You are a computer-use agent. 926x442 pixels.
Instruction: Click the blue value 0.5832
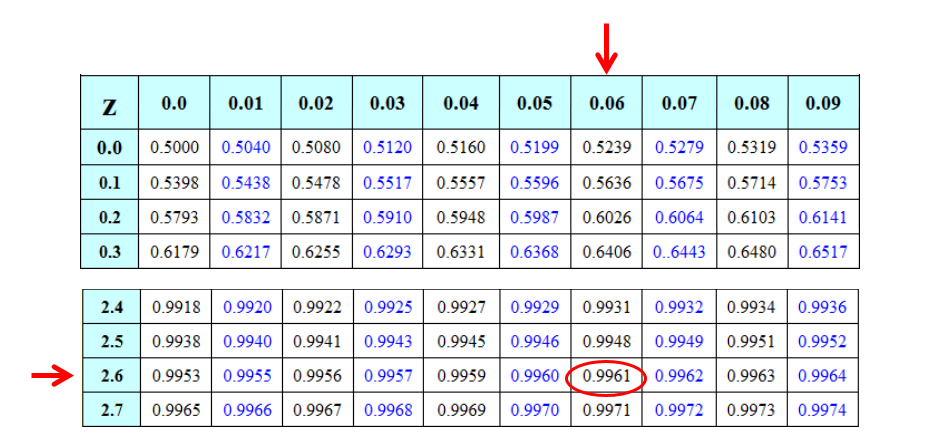click(246, 217)
